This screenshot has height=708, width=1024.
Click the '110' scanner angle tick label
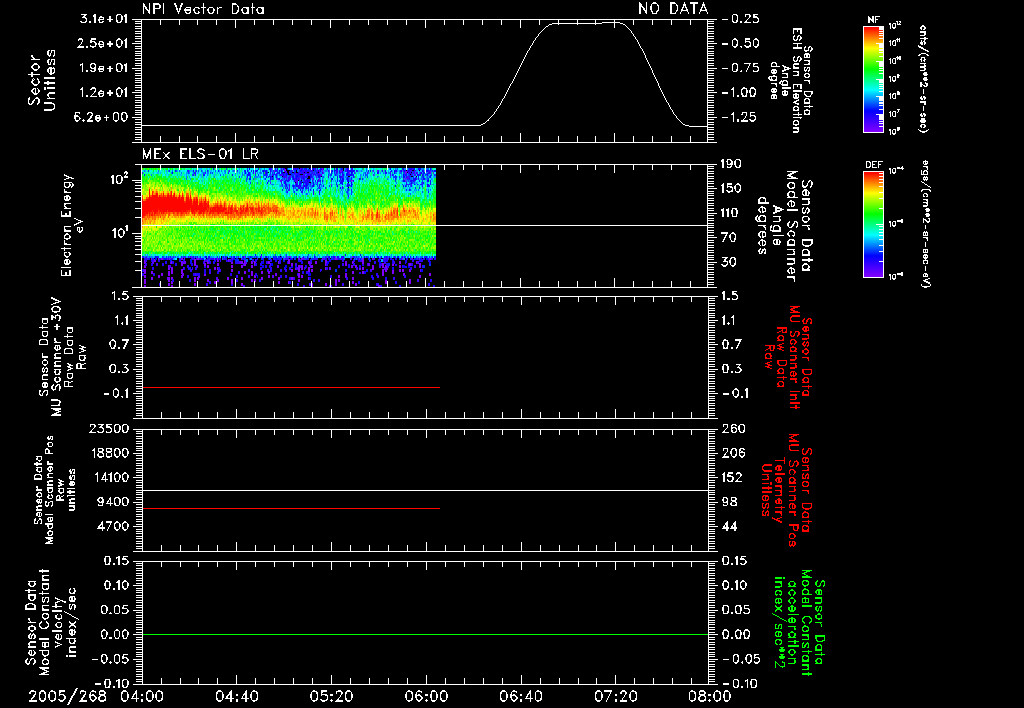[x=731, y=213]
